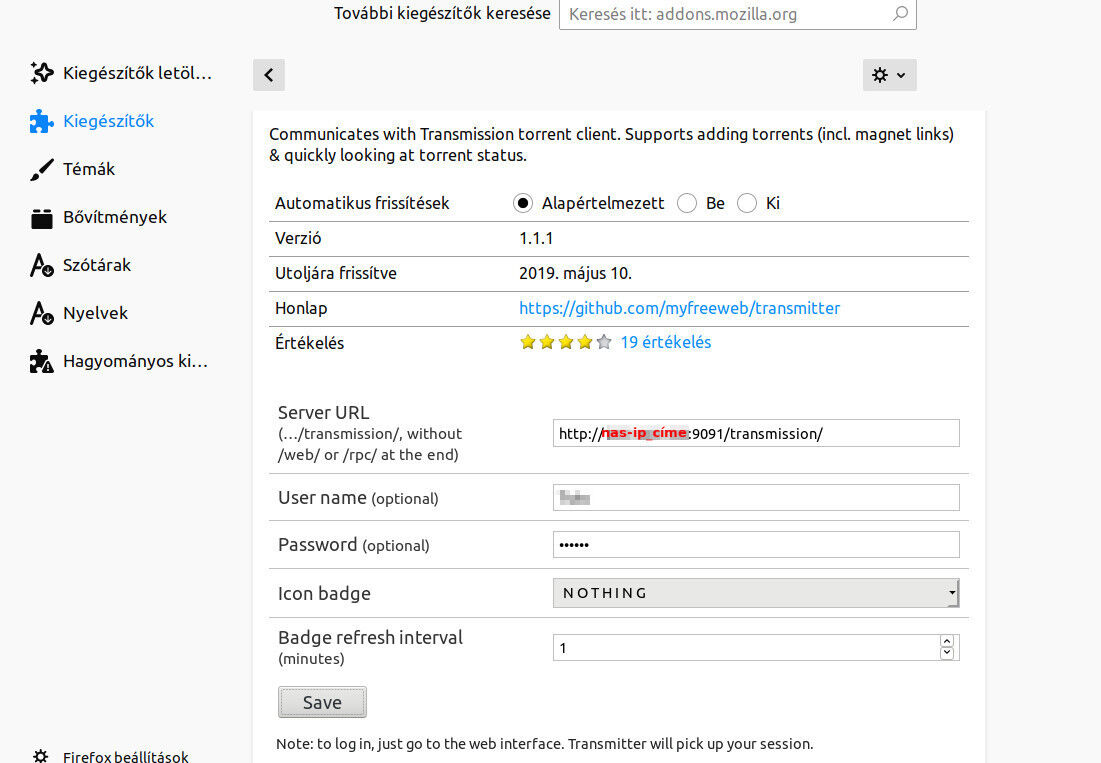The height and width of the screenshot is (763, 1101).
Task: Go back using the left chevron button
Action: point(269,75)
